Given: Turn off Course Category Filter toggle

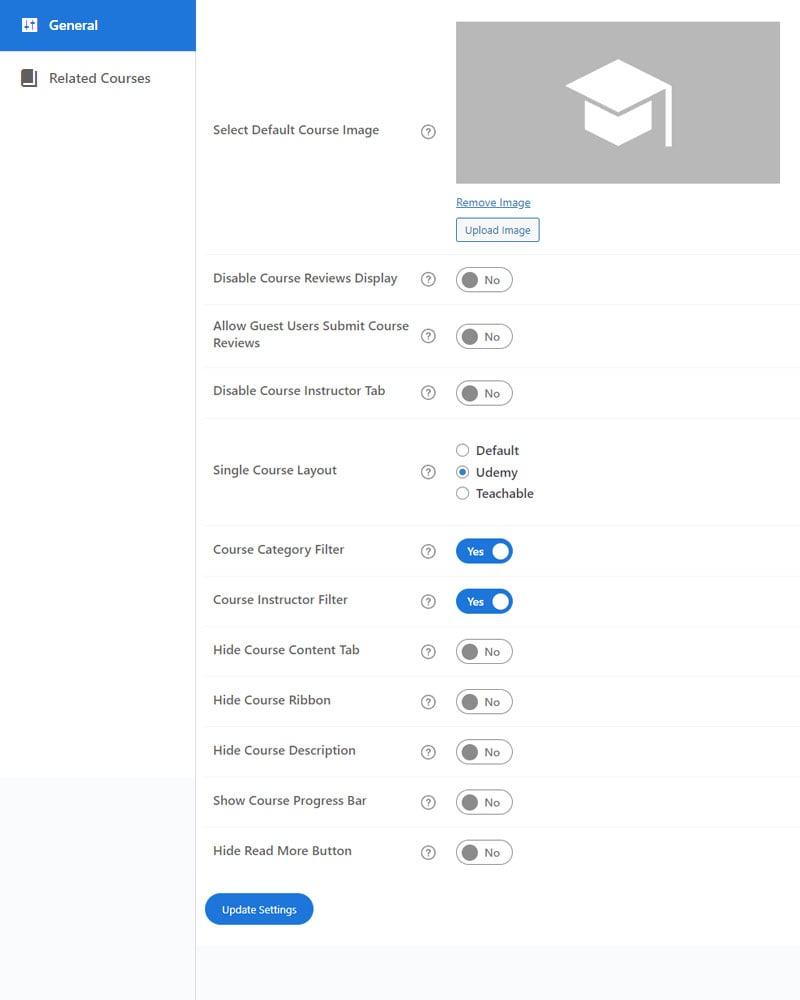Looking at the screenshot, I should [x=484, y=551].
